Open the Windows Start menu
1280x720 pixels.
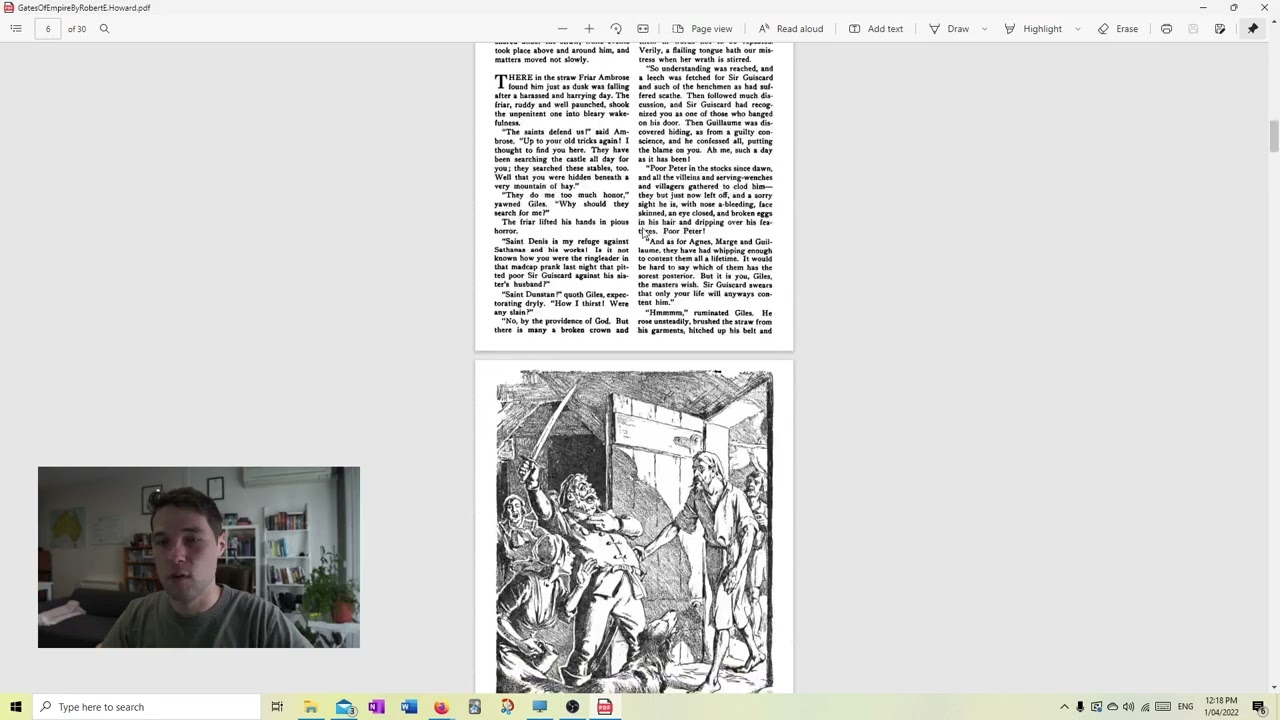[15, 707]
